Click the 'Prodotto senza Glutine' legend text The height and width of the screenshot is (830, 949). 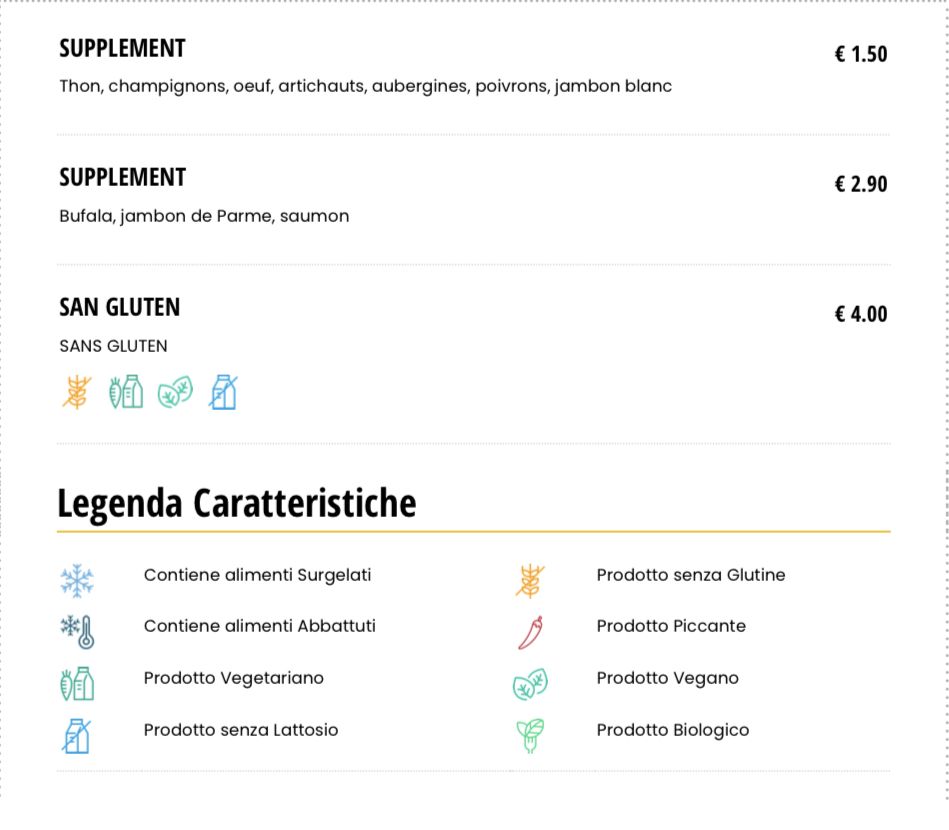(691, 575)
